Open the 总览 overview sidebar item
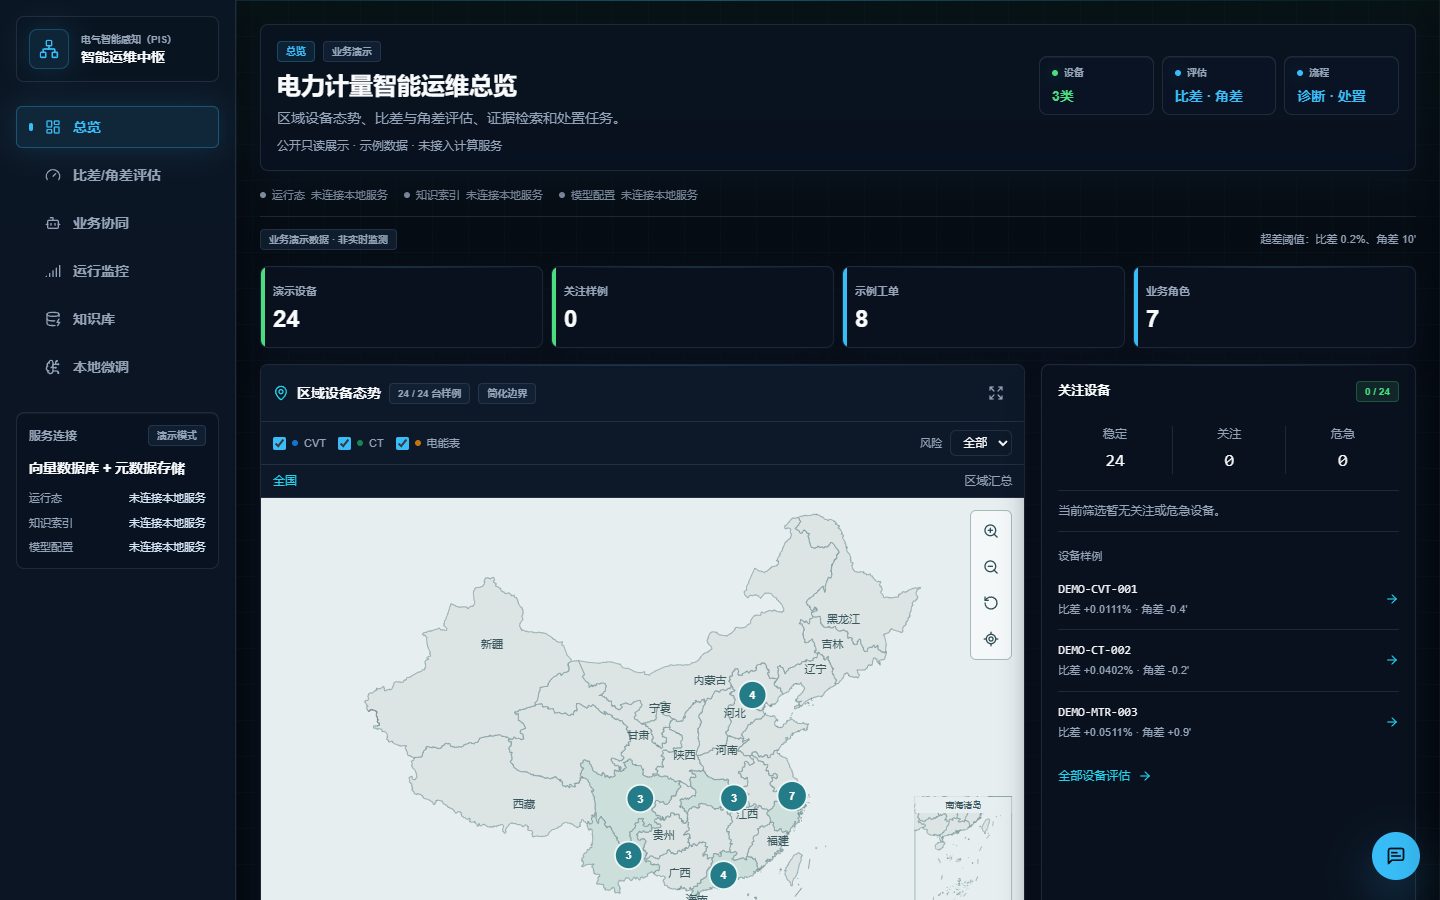The height and width of the screenshot is (900, 1440). coord(117,127)
